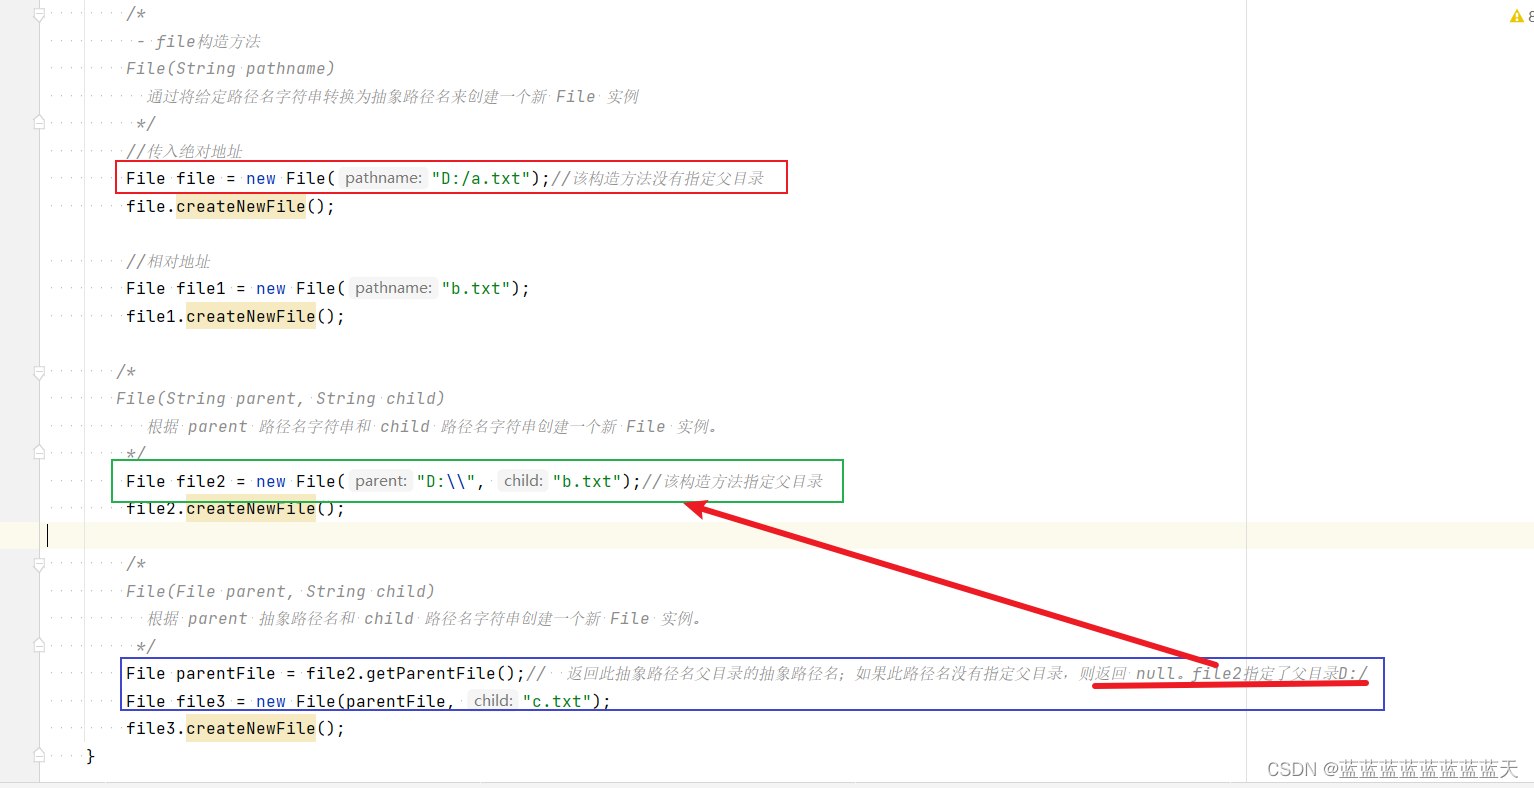Click the string "c.txt"
The image size is (1534, 788).
point(557,701)
